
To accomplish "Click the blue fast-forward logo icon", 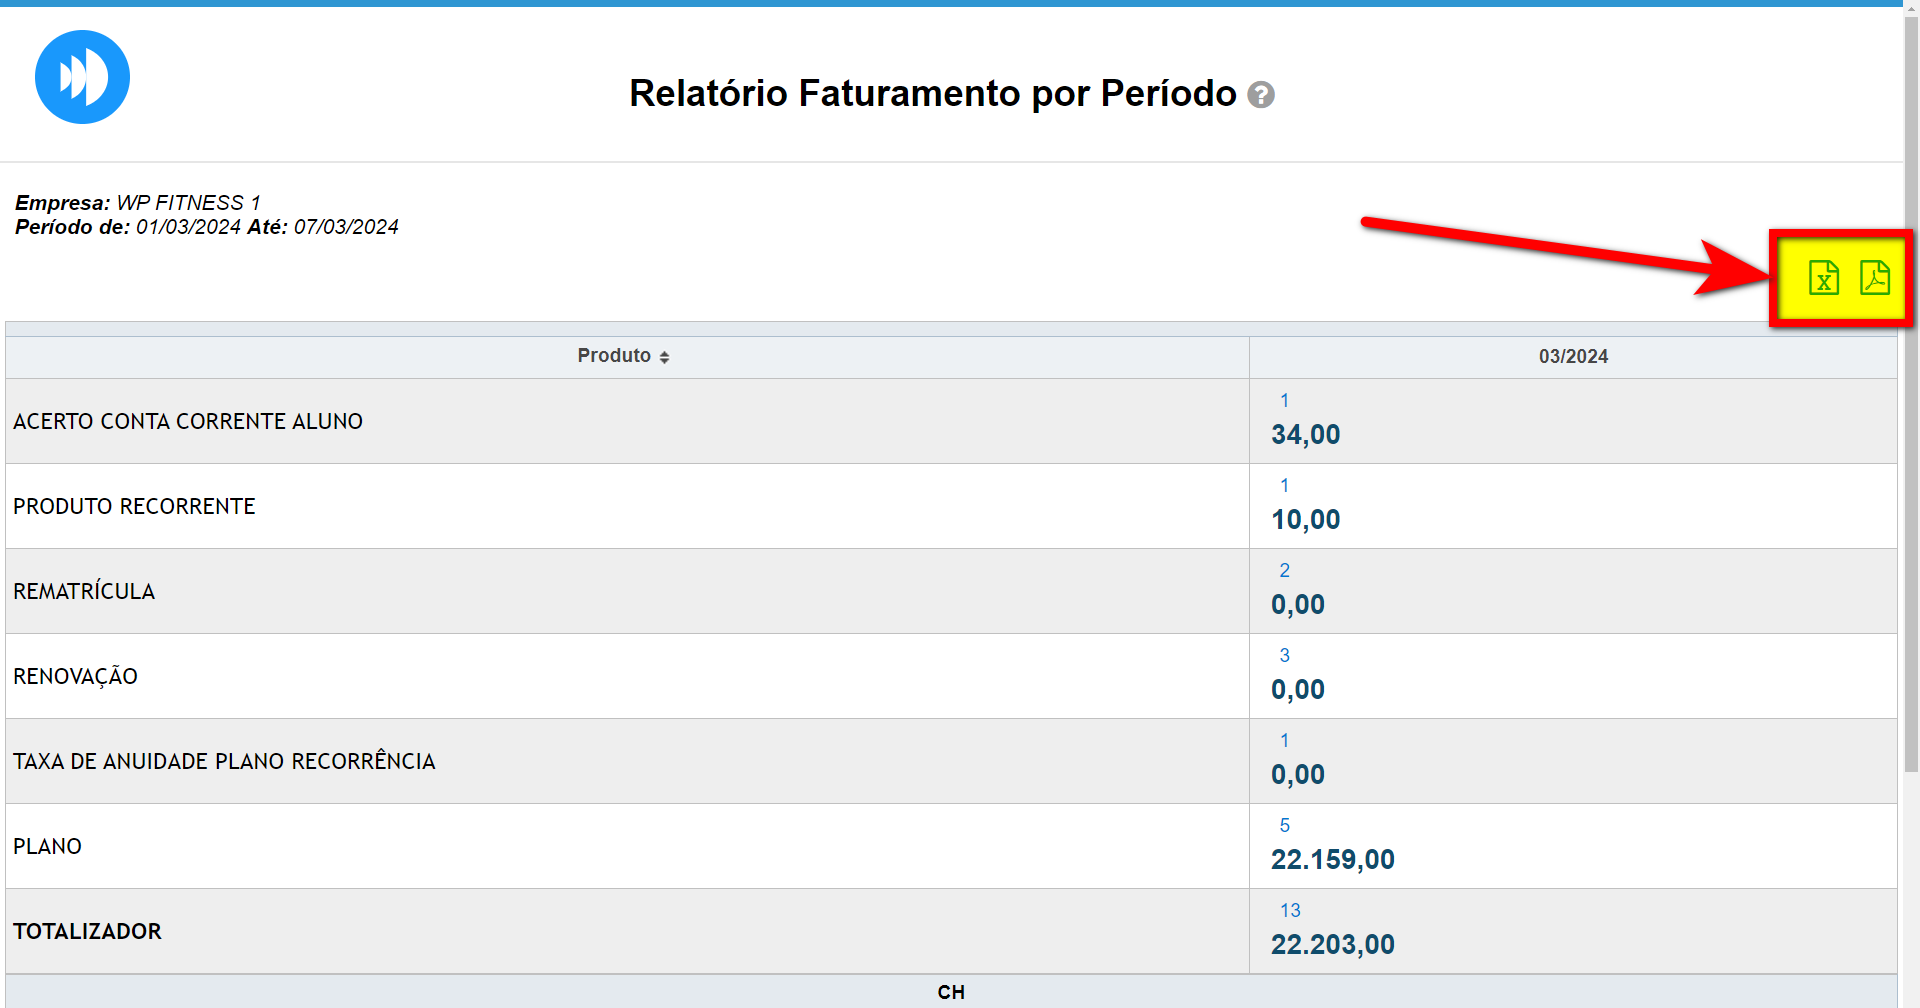I will 82,77.
